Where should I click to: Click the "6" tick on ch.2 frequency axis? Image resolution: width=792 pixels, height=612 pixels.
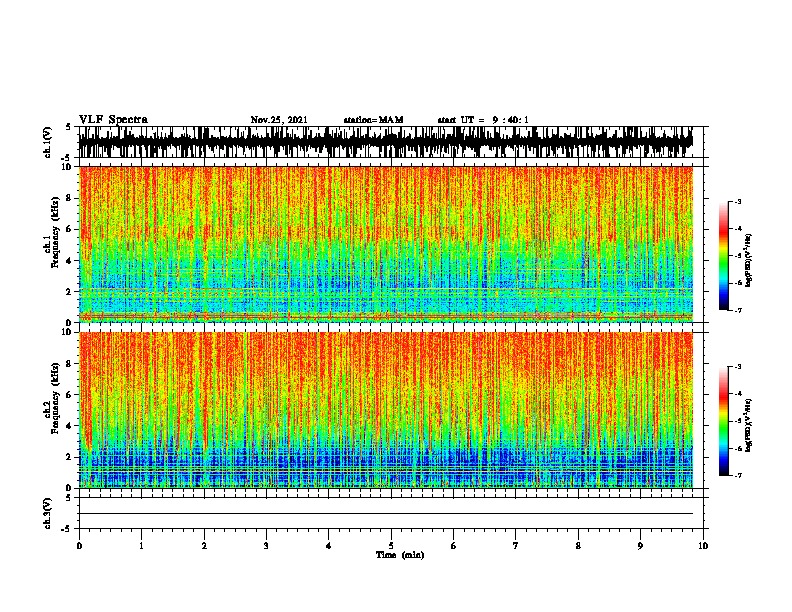pos(70,394)
